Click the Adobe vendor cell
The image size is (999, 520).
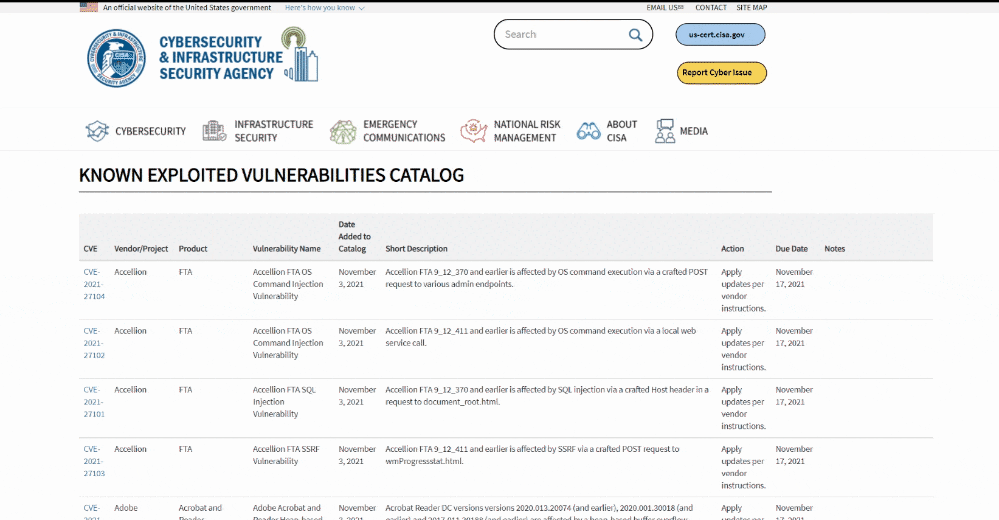126,508
